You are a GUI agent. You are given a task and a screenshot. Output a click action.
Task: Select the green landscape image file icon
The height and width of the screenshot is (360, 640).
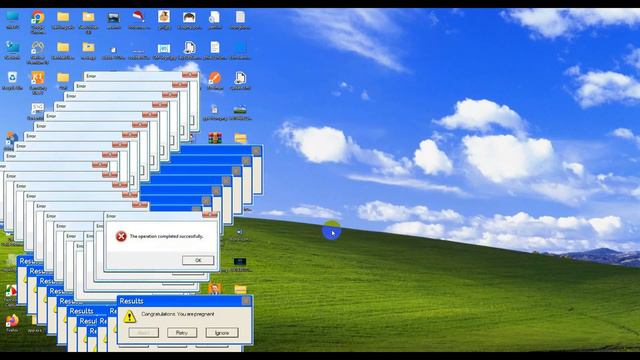pyautogui.click(x=240, y=109)
